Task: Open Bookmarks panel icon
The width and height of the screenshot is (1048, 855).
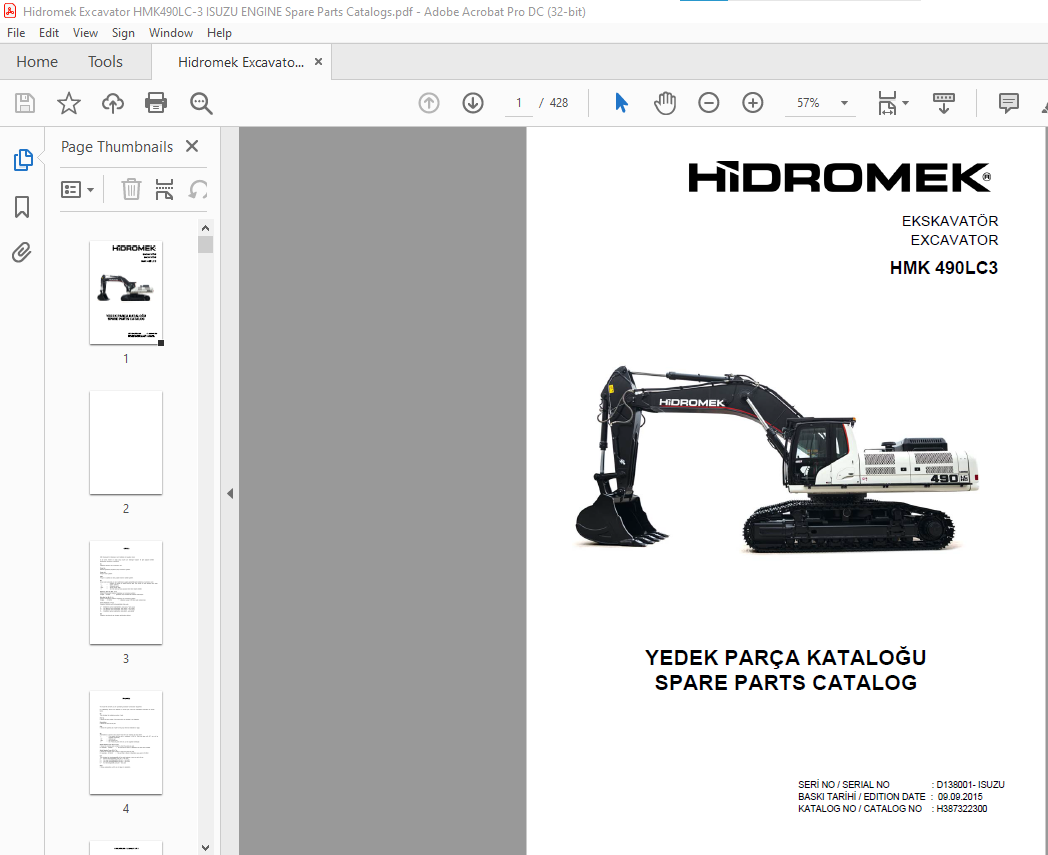Action: [22, 207]
